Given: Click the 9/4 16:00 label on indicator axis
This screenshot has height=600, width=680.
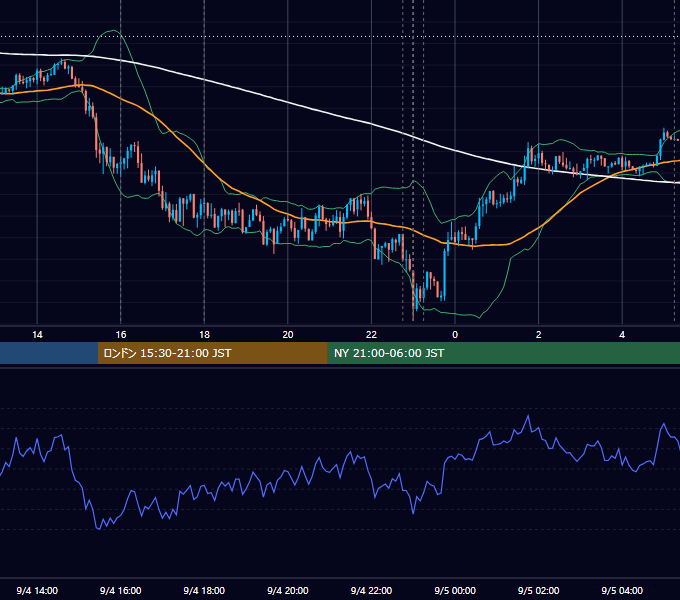Looking at the screenshot, I should tap(121, 591).
